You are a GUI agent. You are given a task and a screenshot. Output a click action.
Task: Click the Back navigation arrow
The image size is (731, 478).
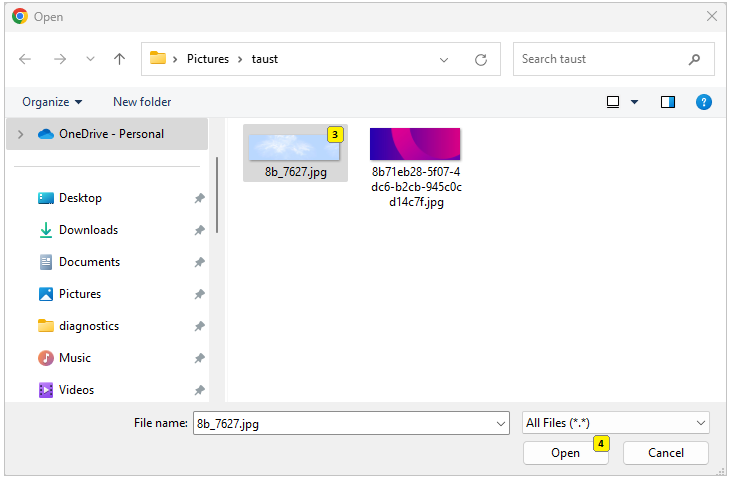click(x=25, y=59)
